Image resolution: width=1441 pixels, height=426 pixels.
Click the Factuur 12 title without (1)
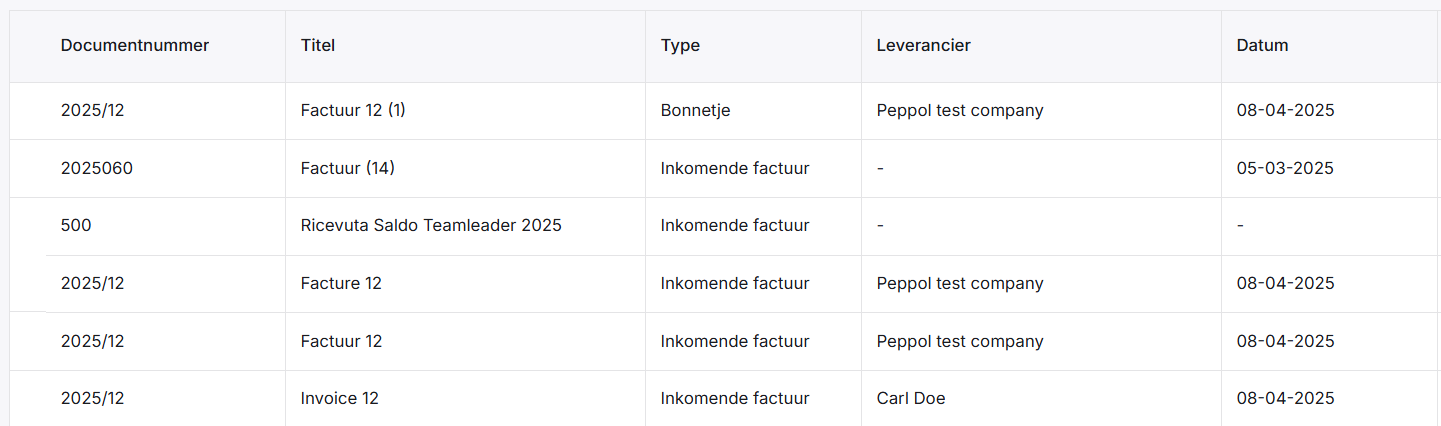[341, 341]
